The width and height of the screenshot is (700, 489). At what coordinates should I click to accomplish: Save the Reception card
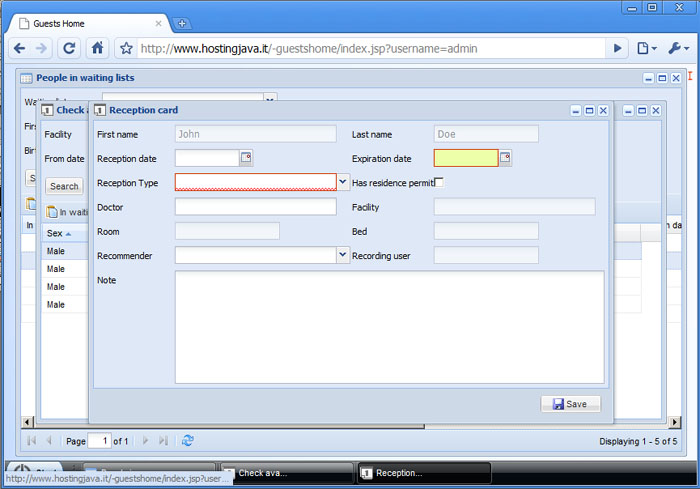point(570,404)
